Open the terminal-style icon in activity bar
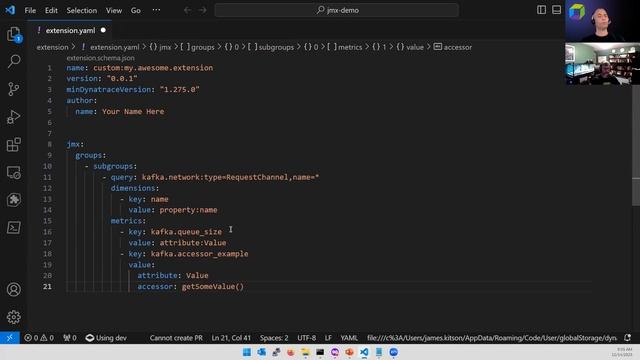The image size is (640, 360). click(x=13, y=228)
